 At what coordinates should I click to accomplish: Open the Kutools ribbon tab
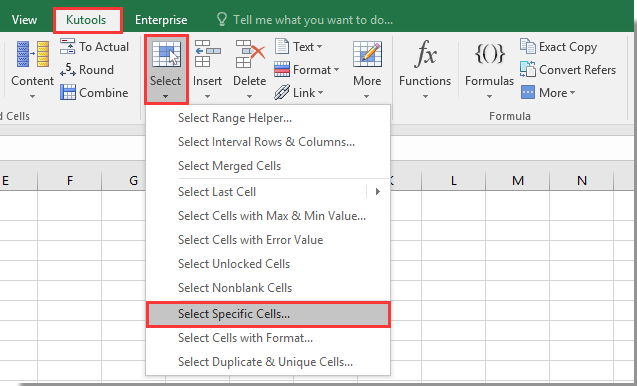(x=86, y=20)
